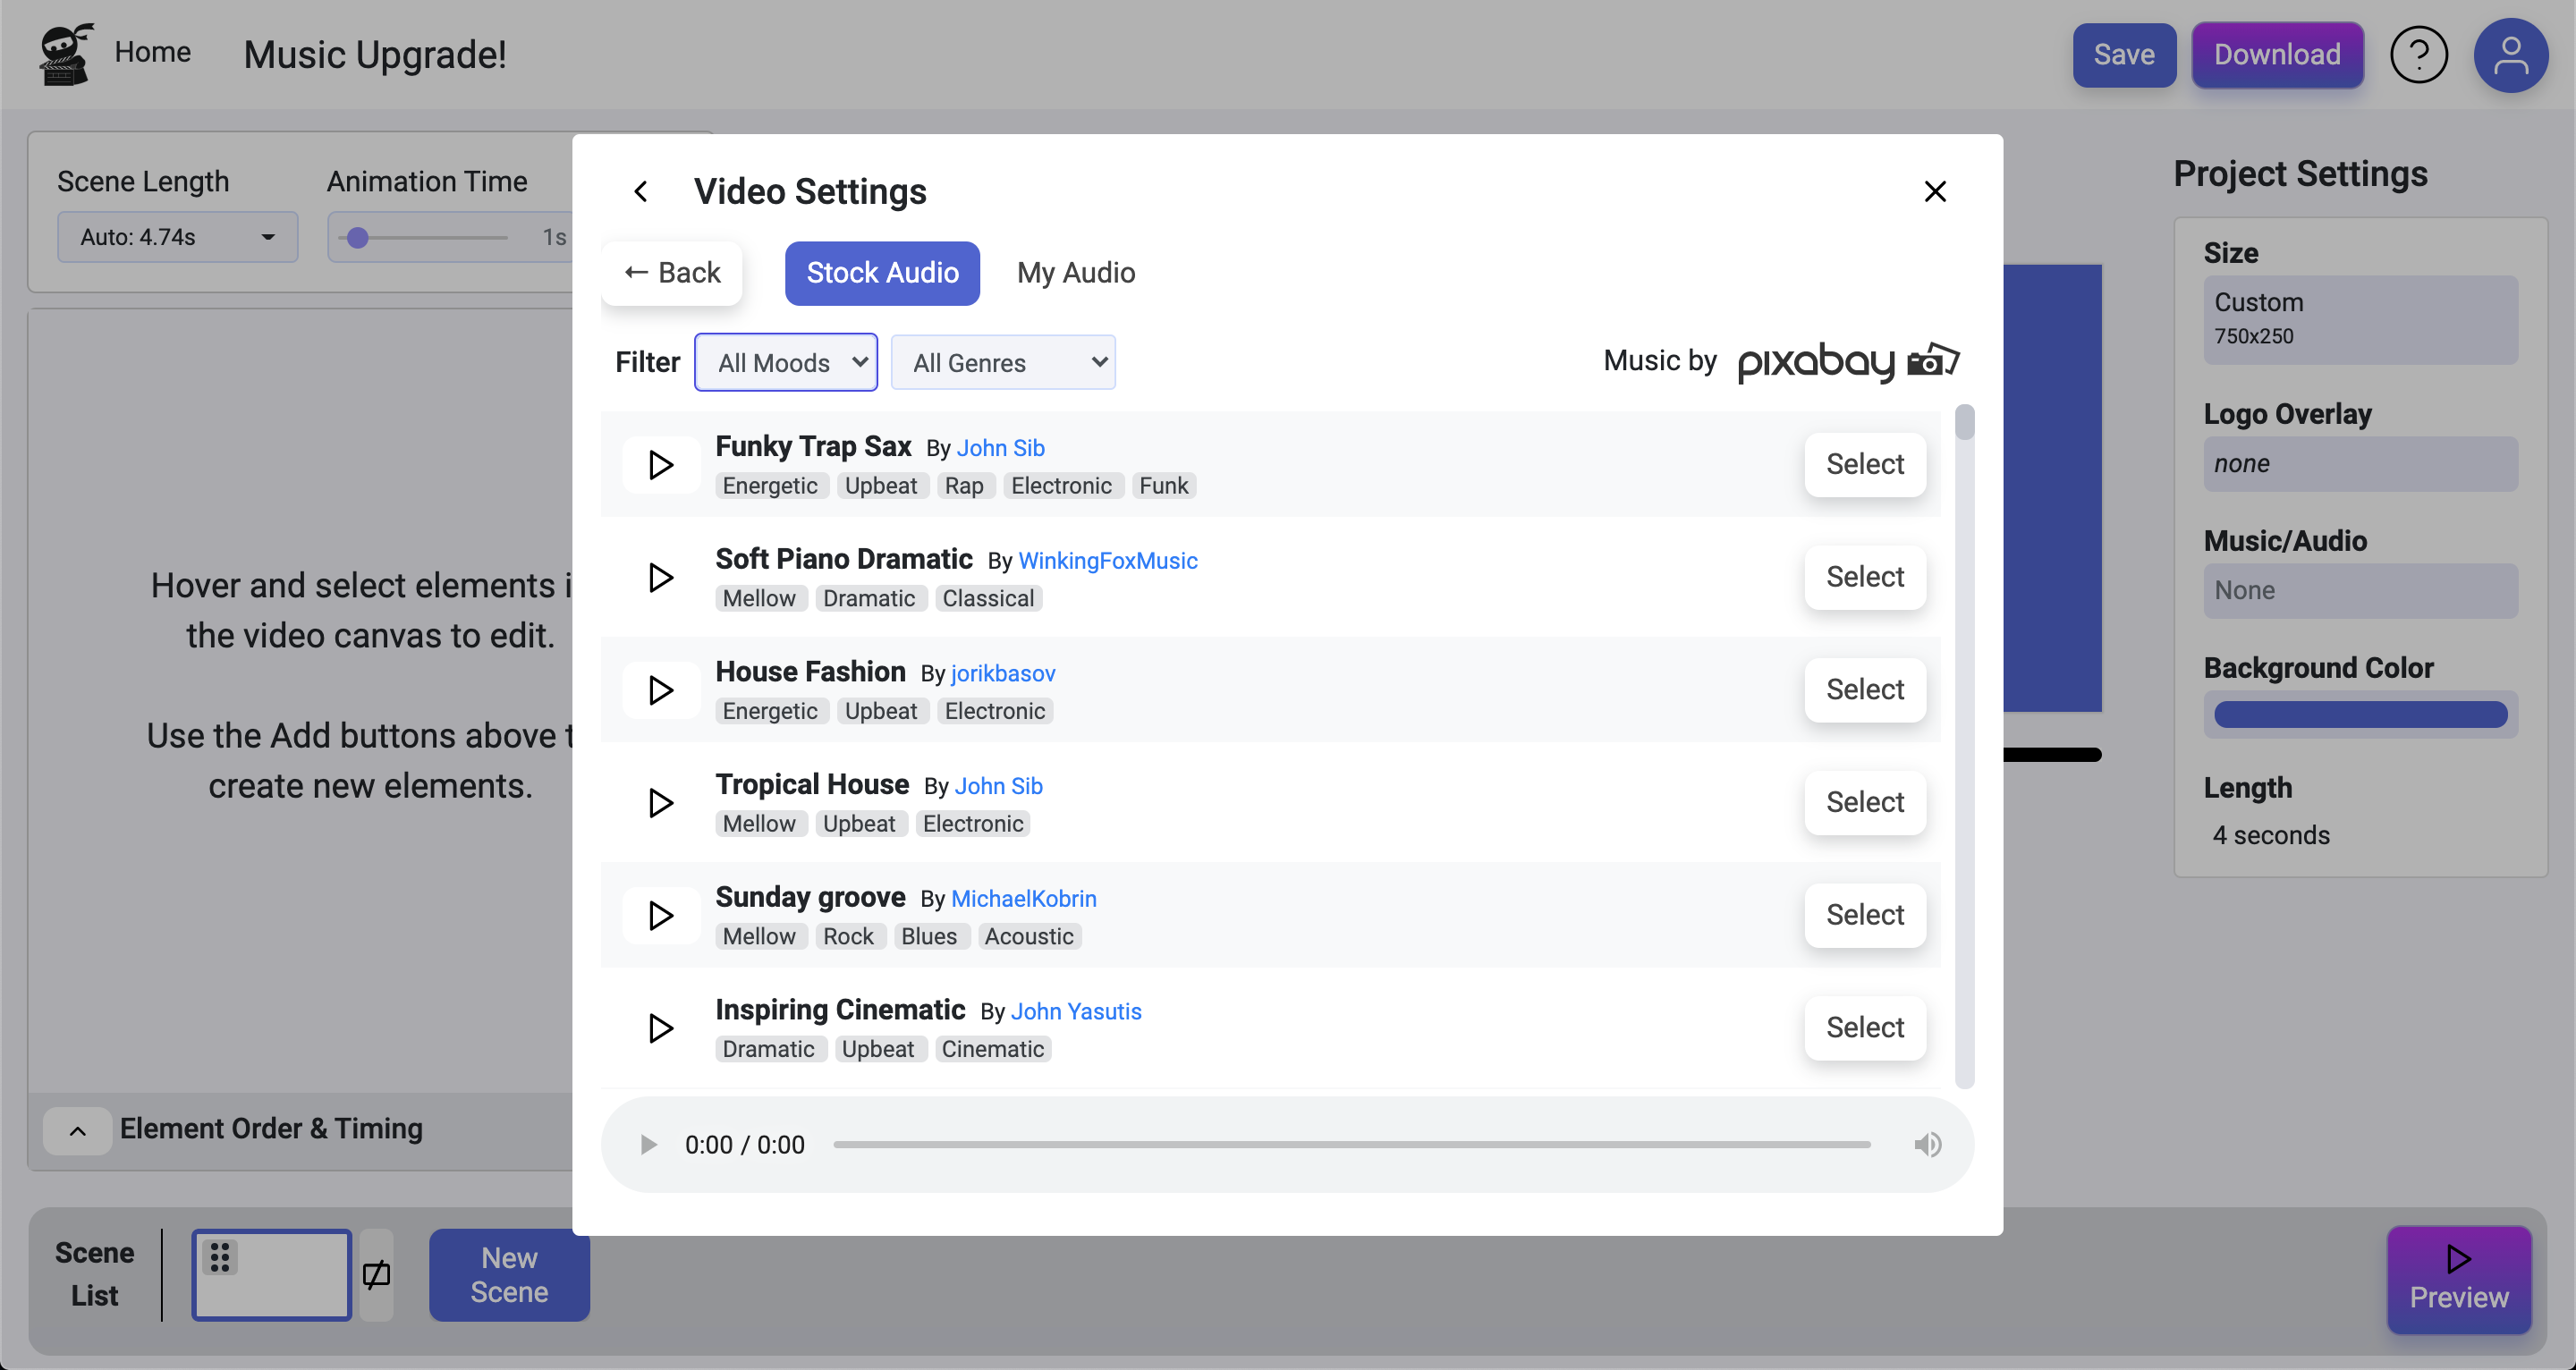Viewport: 2576px width, 1370px height.
Task: Click the back arrow navigation icon
Action: click(x=639, y=190)
